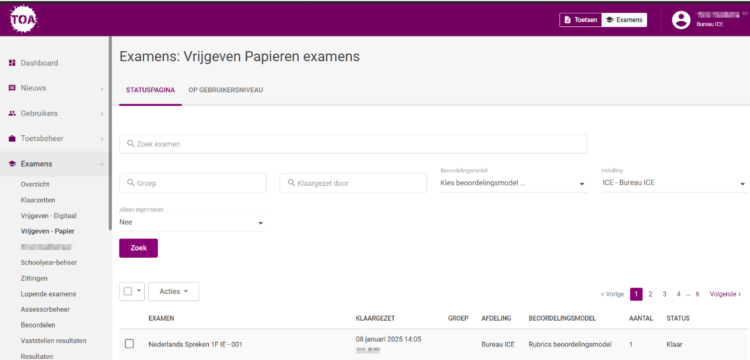Viewport: 750px width, 360px height.
Task: Click the TOA logo in header
Action: click(23, 20)
